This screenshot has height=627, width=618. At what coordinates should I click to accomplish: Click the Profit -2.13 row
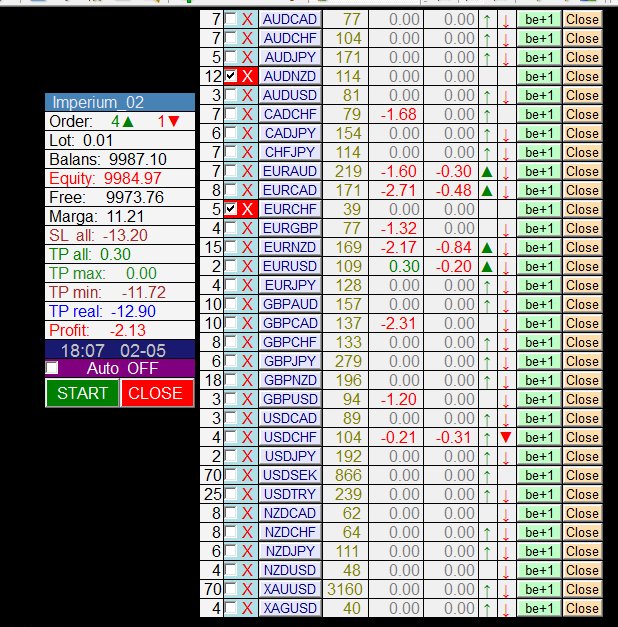coord(120,330)
